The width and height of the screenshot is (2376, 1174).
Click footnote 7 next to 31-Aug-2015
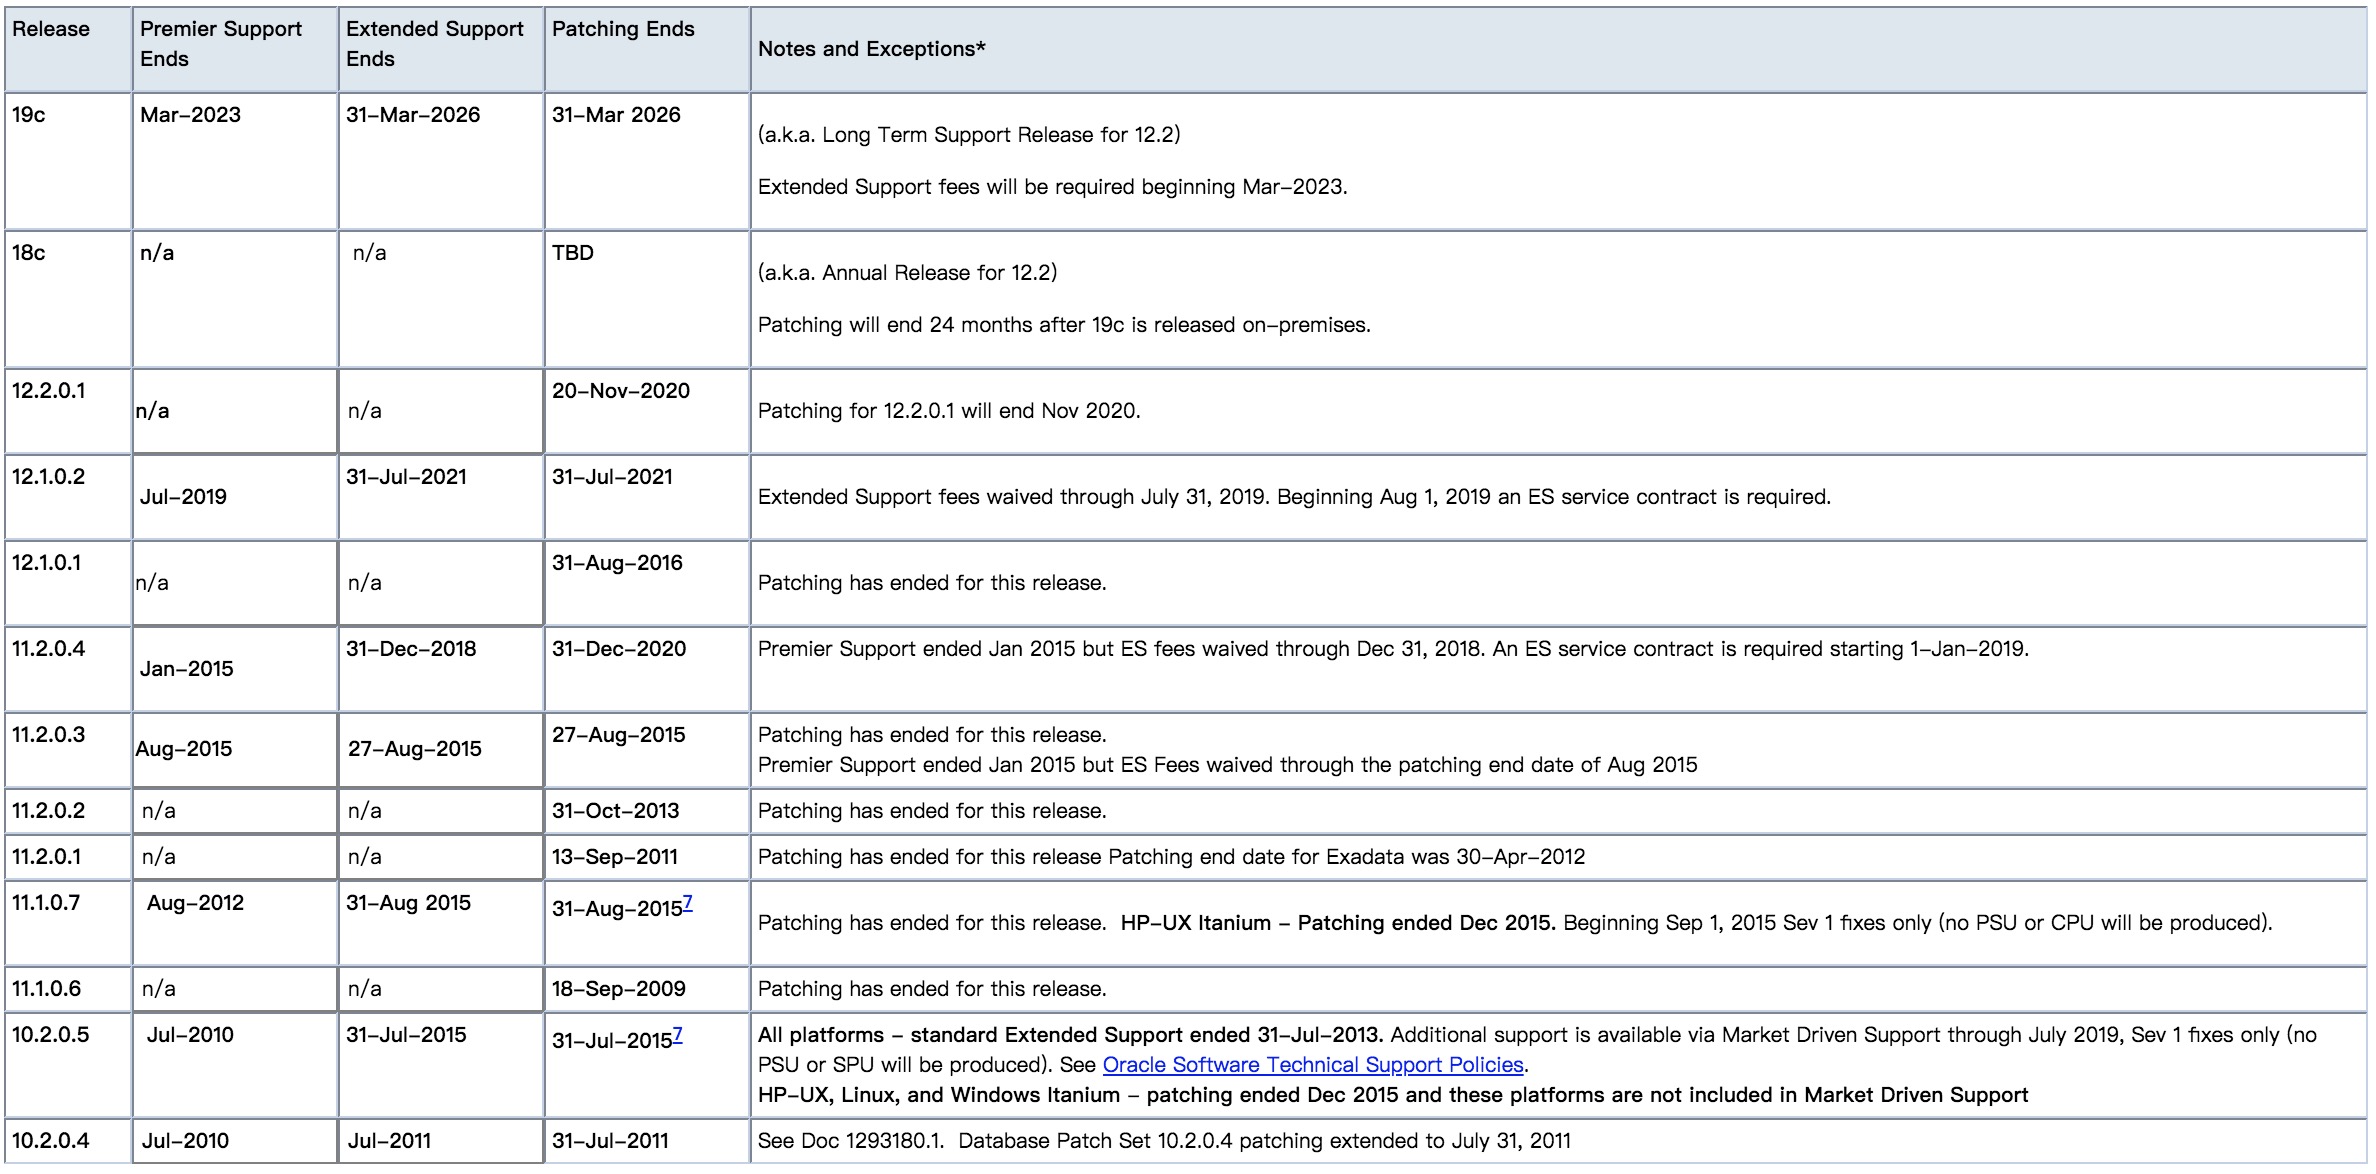tap(687, 903)
